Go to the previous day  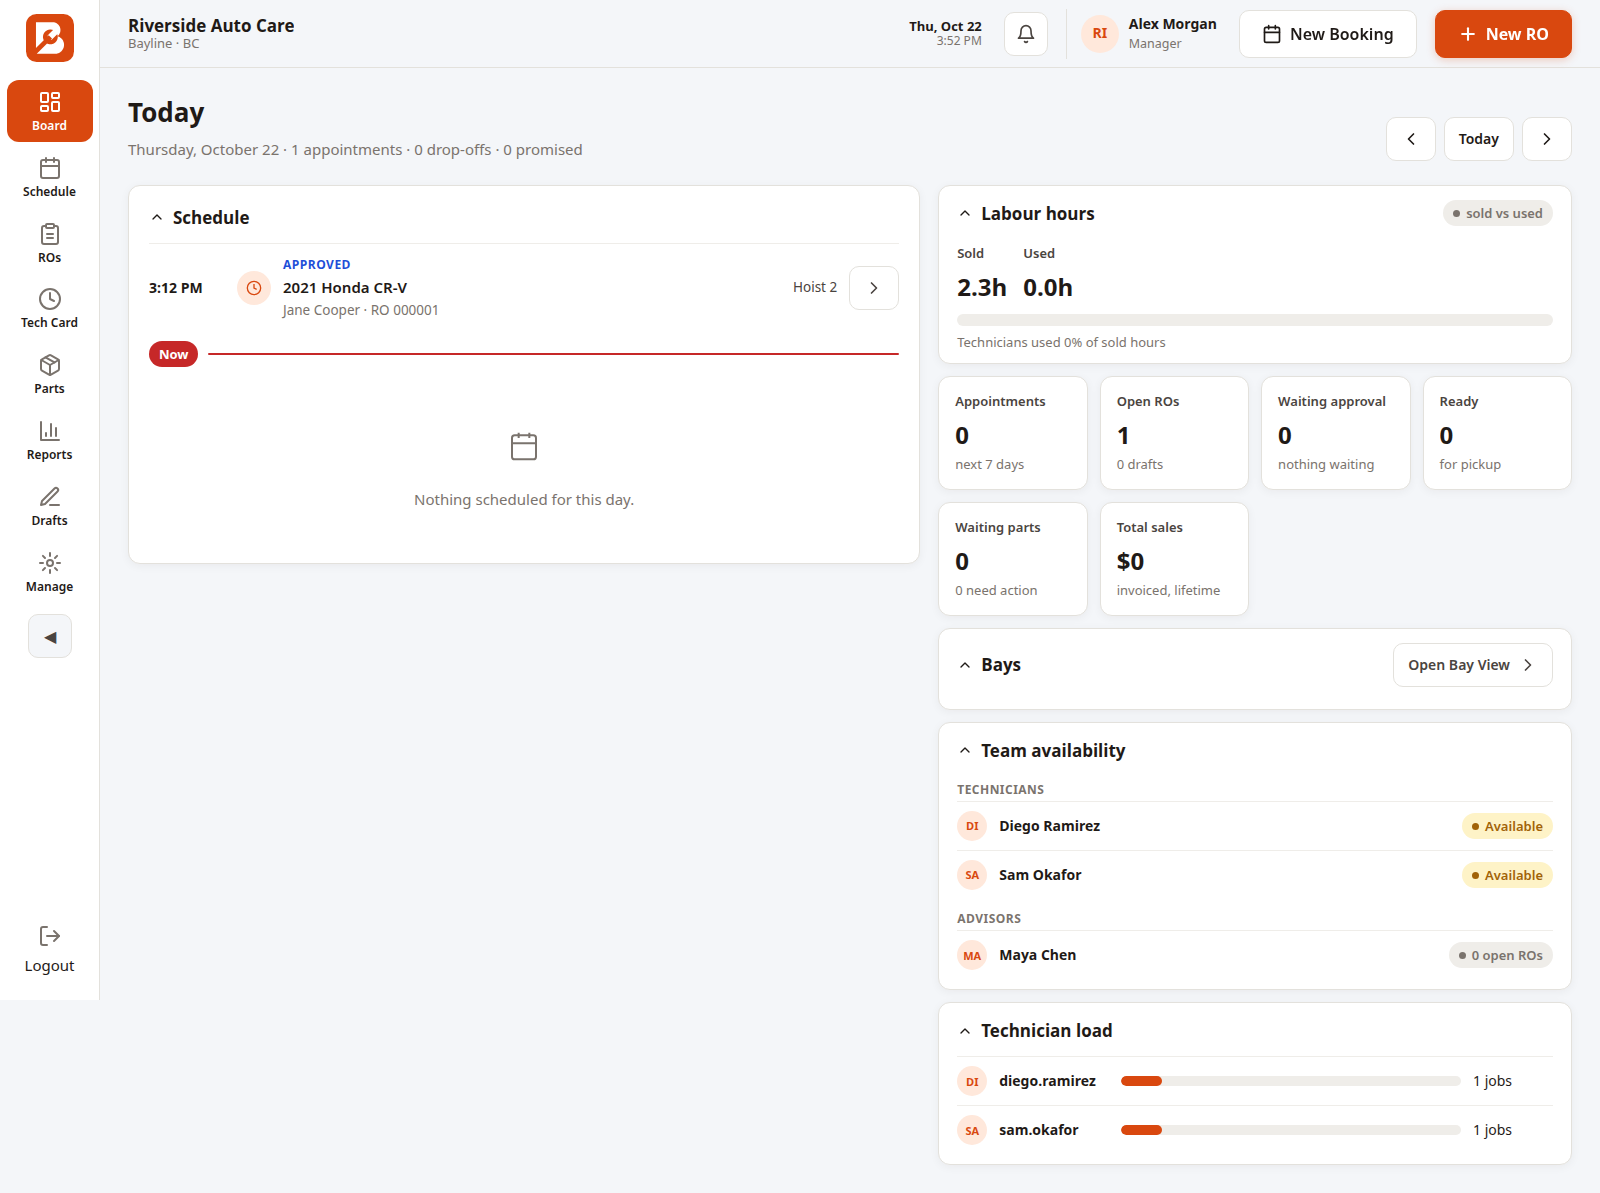coord(1411,139)
